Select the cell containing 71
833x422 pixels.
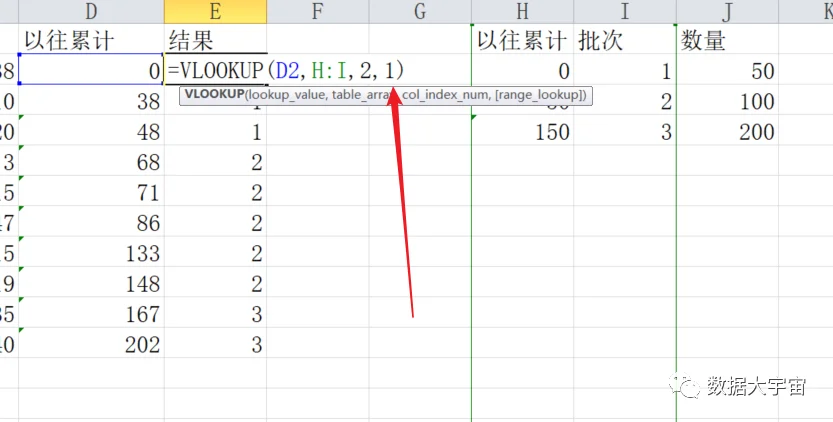click(x=91, y=191)
